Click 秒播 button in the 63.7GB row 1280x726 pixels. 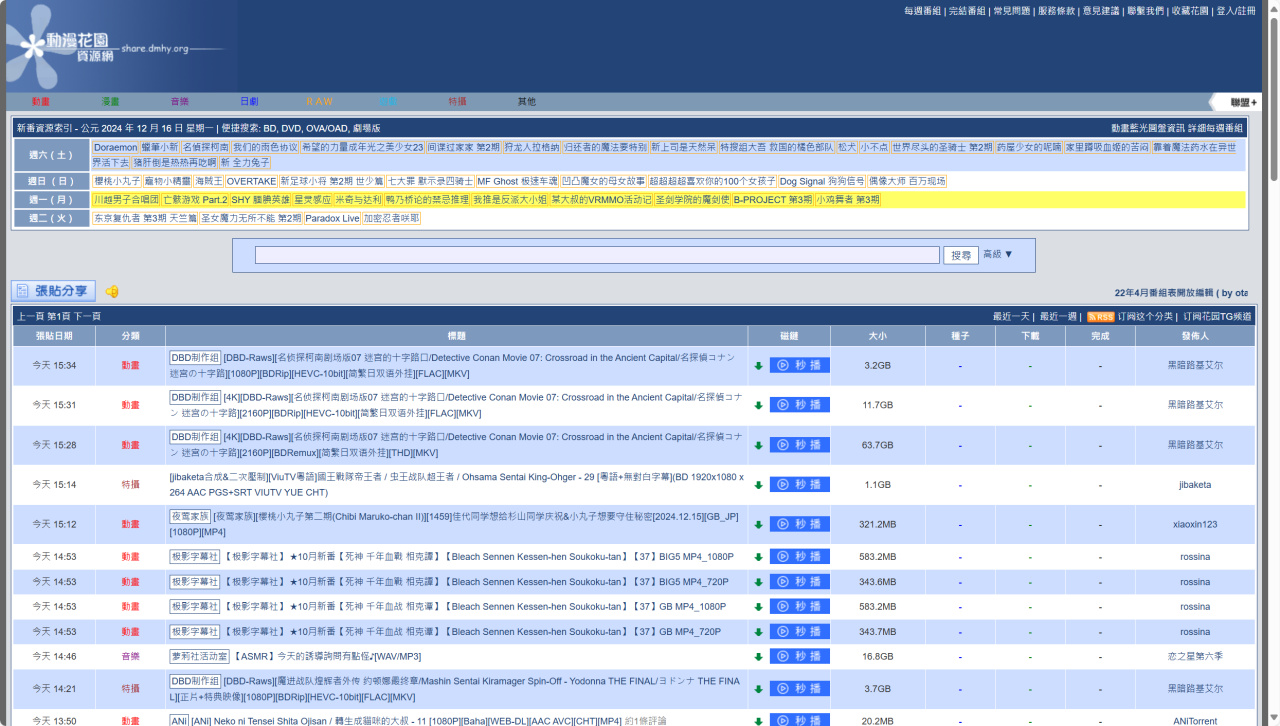click(800, 445)
